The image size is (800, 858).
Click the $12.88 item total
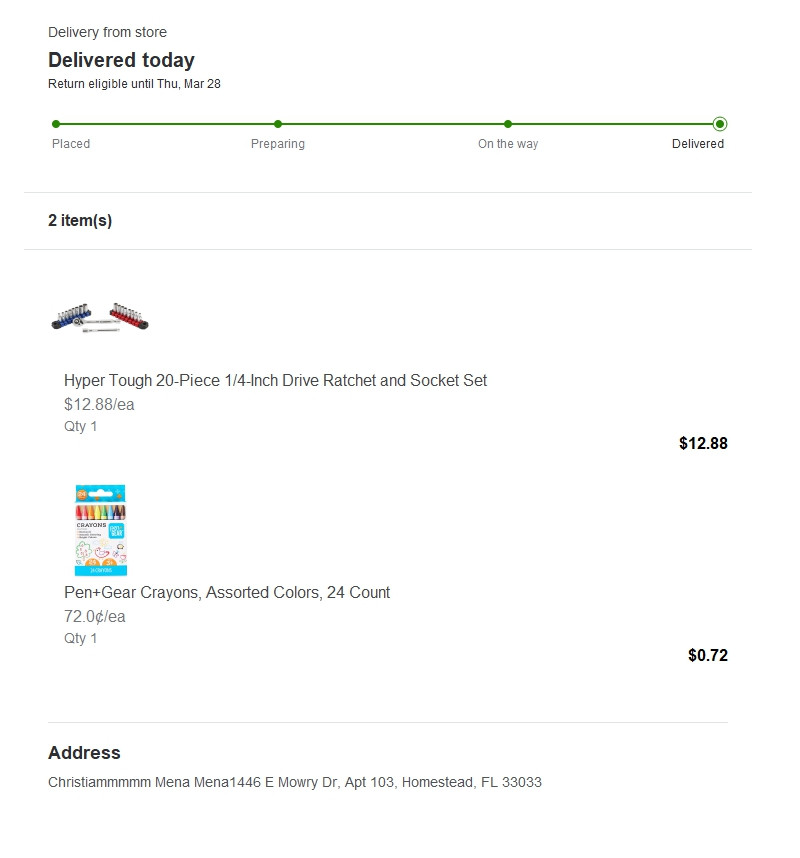click(x=703, y=443)
